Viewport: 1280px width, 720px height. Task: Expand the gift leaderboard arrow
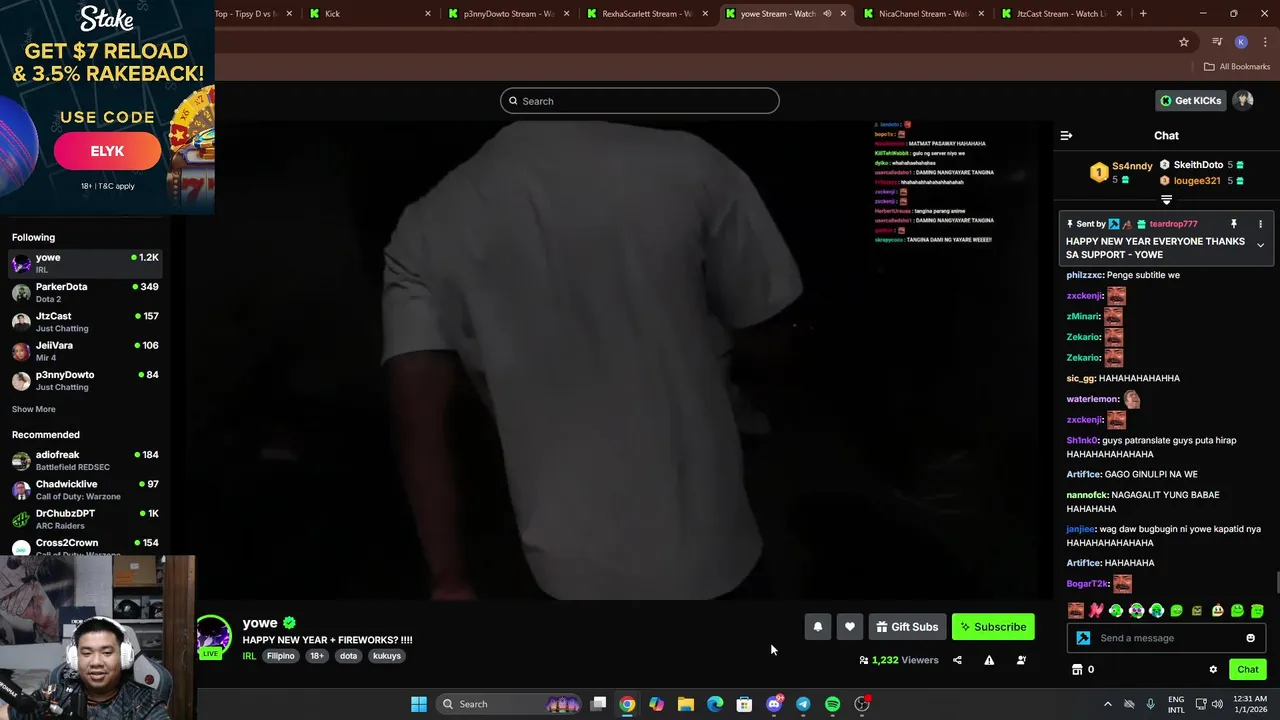click(1166, 200)
